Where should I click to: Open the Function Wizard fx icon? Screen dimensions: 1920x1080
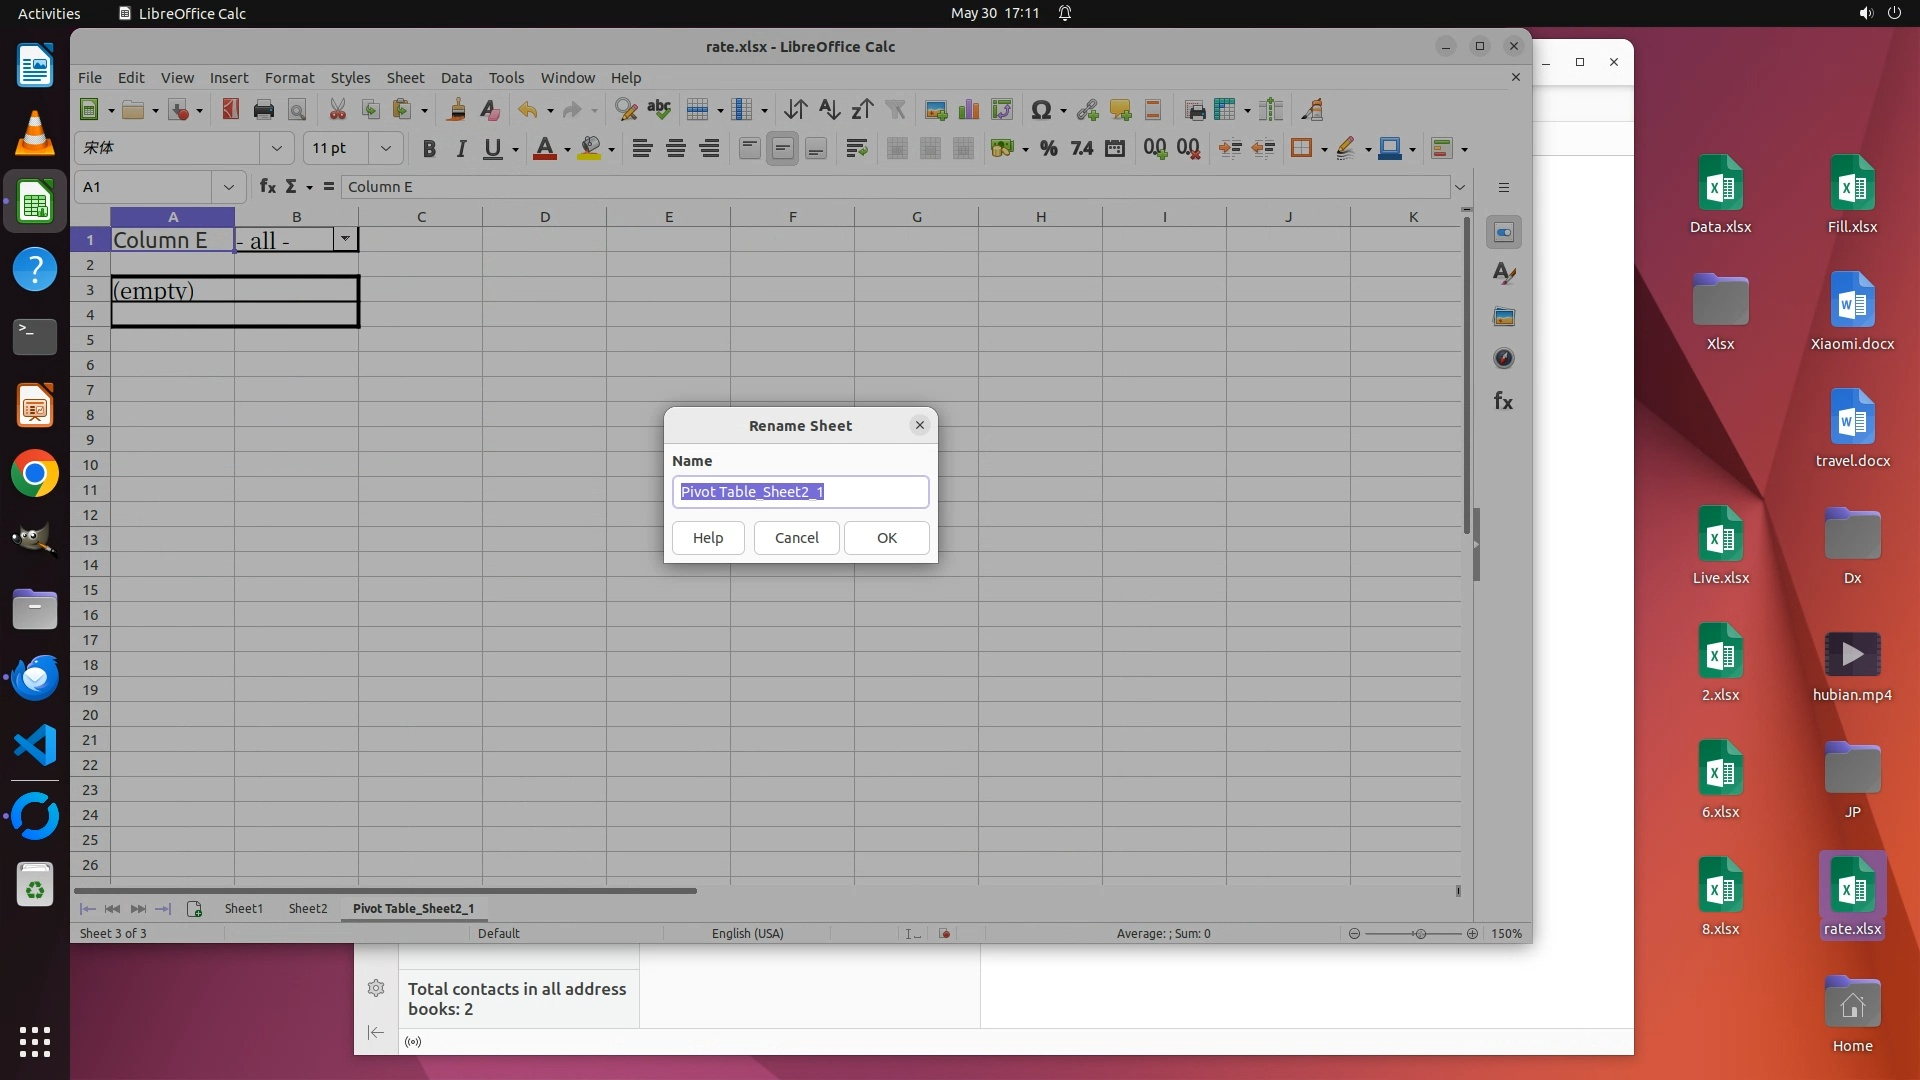point(267,187)
